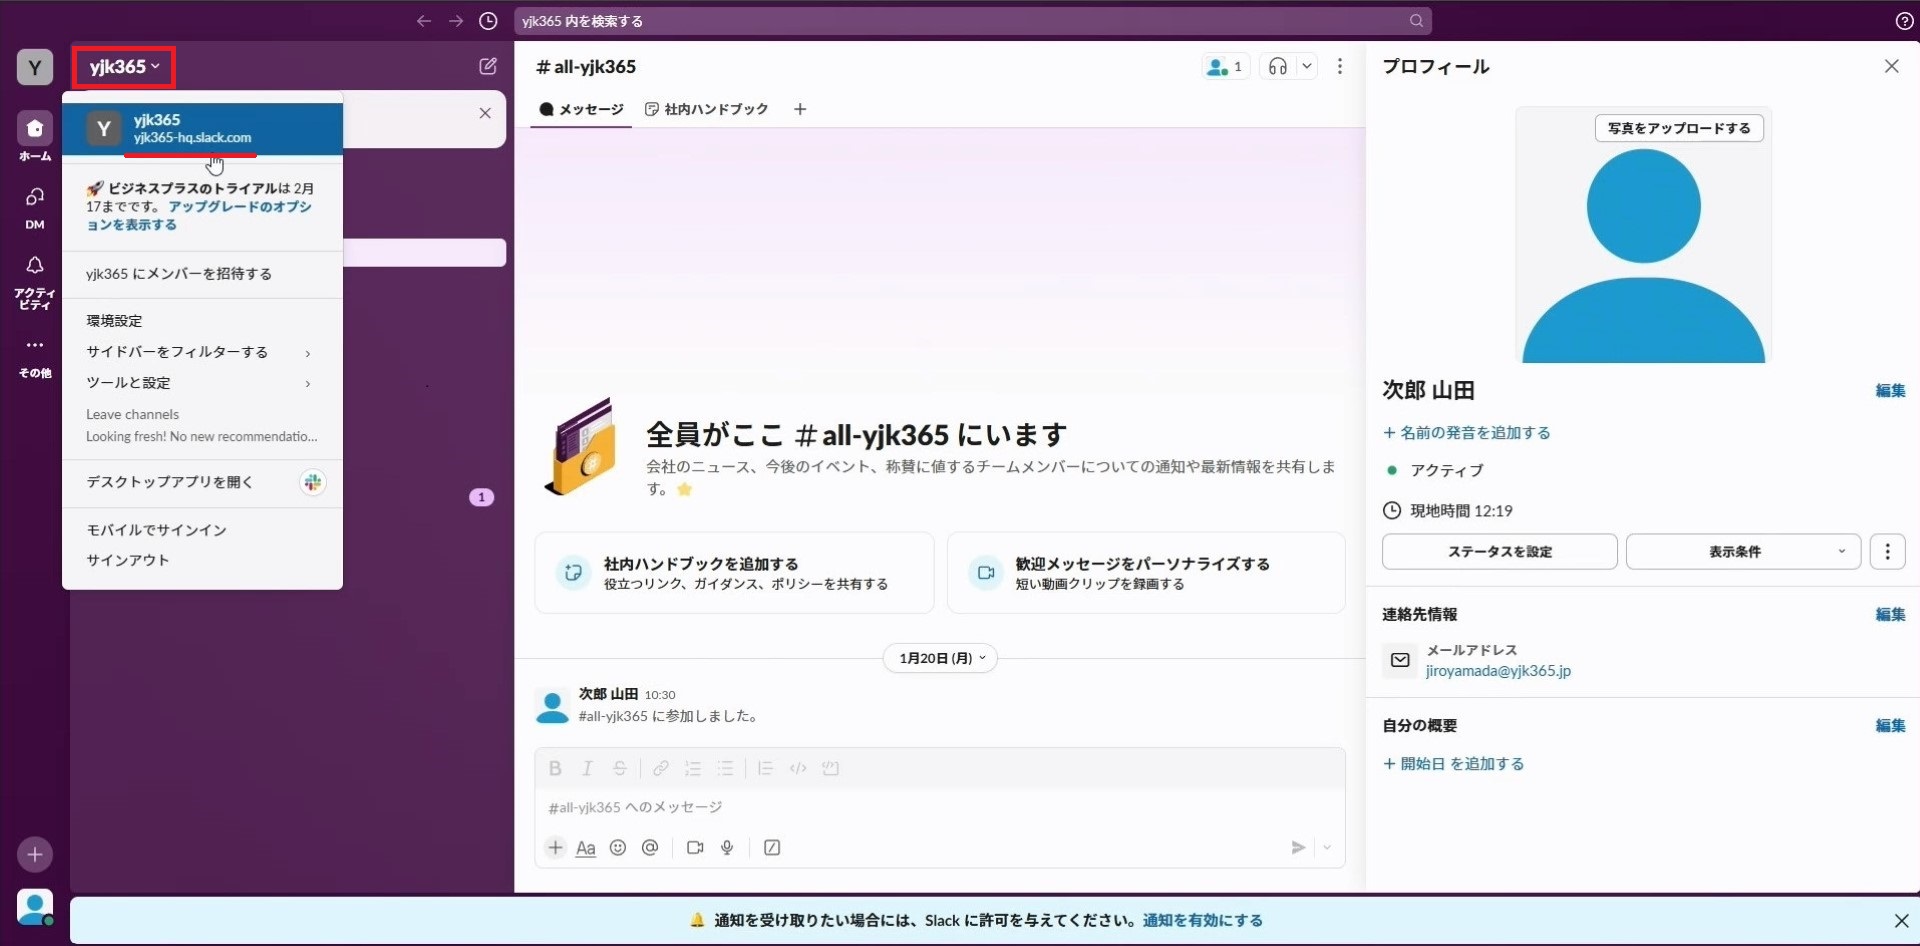The height and width of the screenshot is (946, 1920).
Task: Switch to the 社内ハンドブック tab
Action: [x=707, y=109]
